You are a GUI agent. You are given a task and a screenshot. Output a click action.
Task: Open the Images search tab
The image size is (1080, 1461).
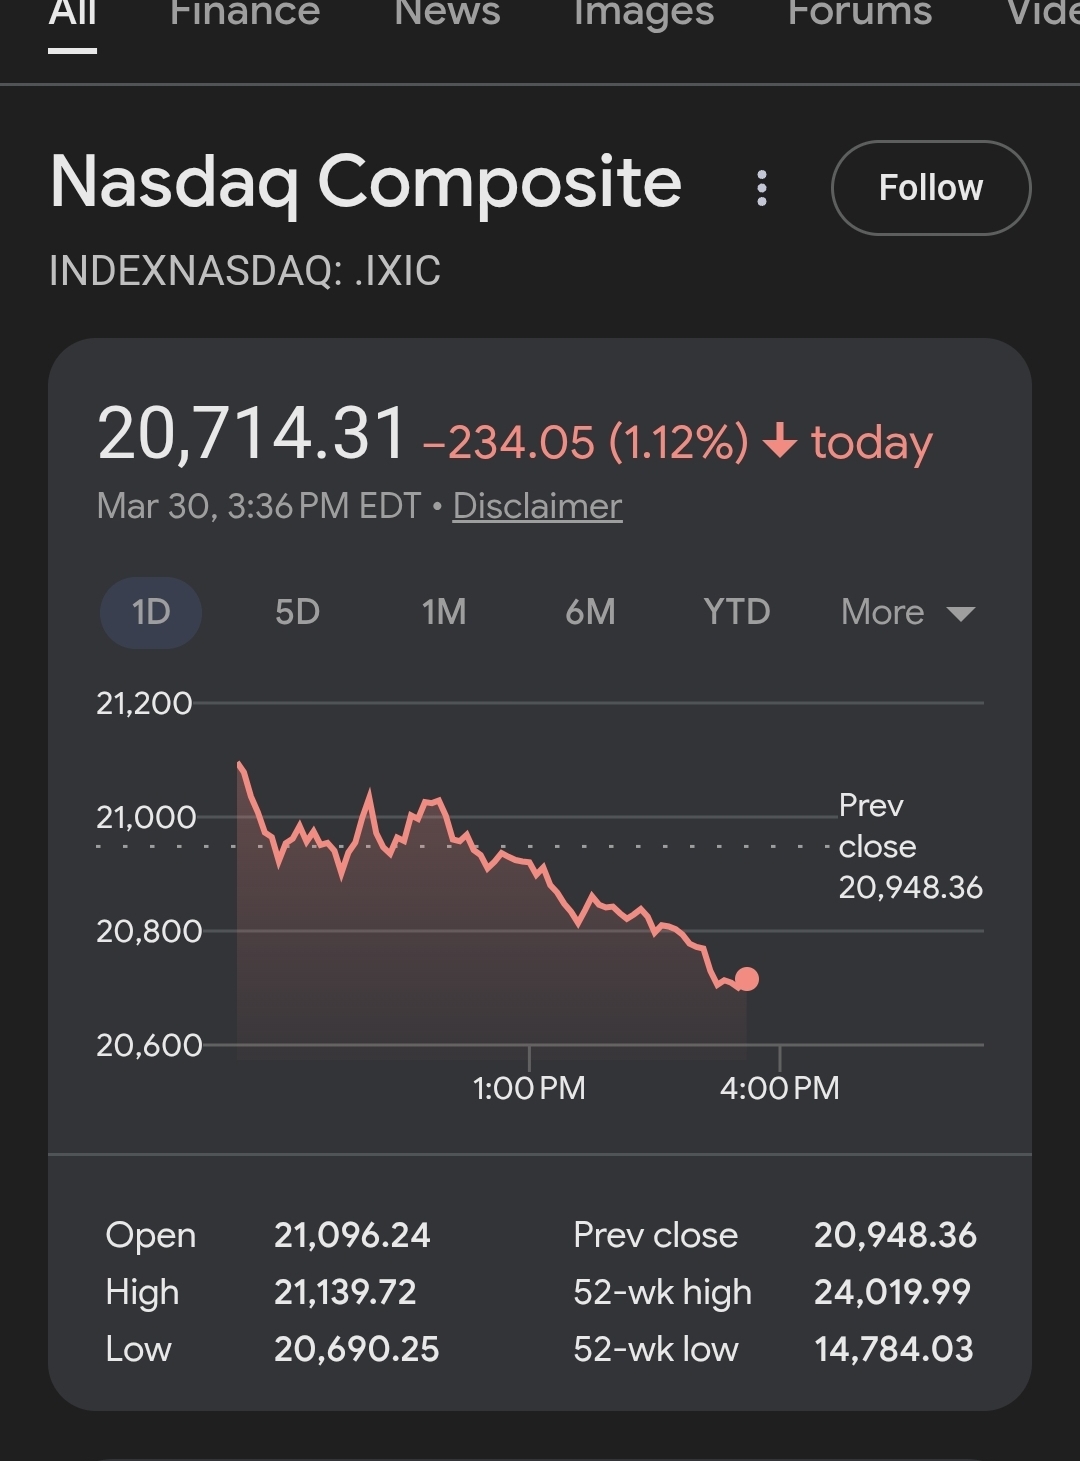[x=644, y=14]
